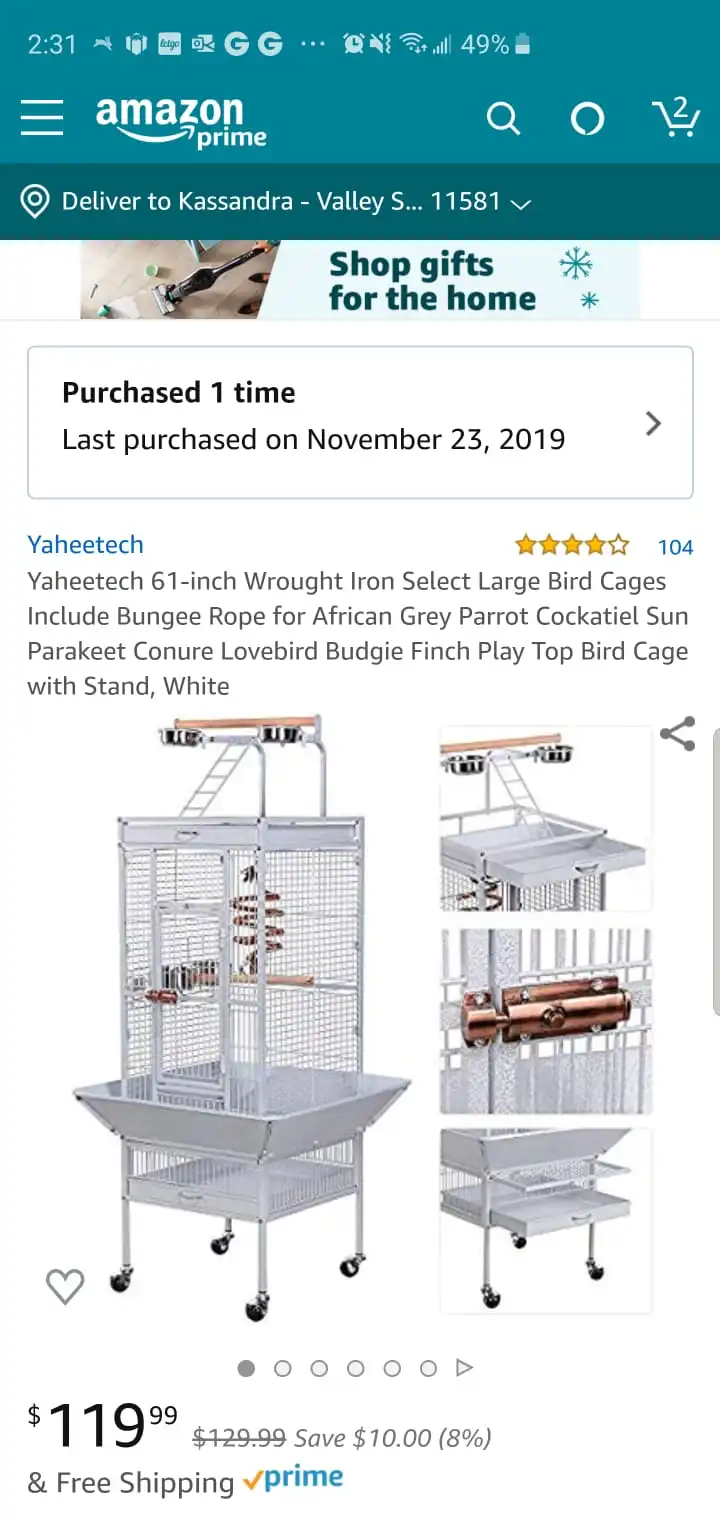Image resolution: width=720 pixels, height=1520 pixels.
Task: Open the shopping cart
Action: click(x=676, y=117)
